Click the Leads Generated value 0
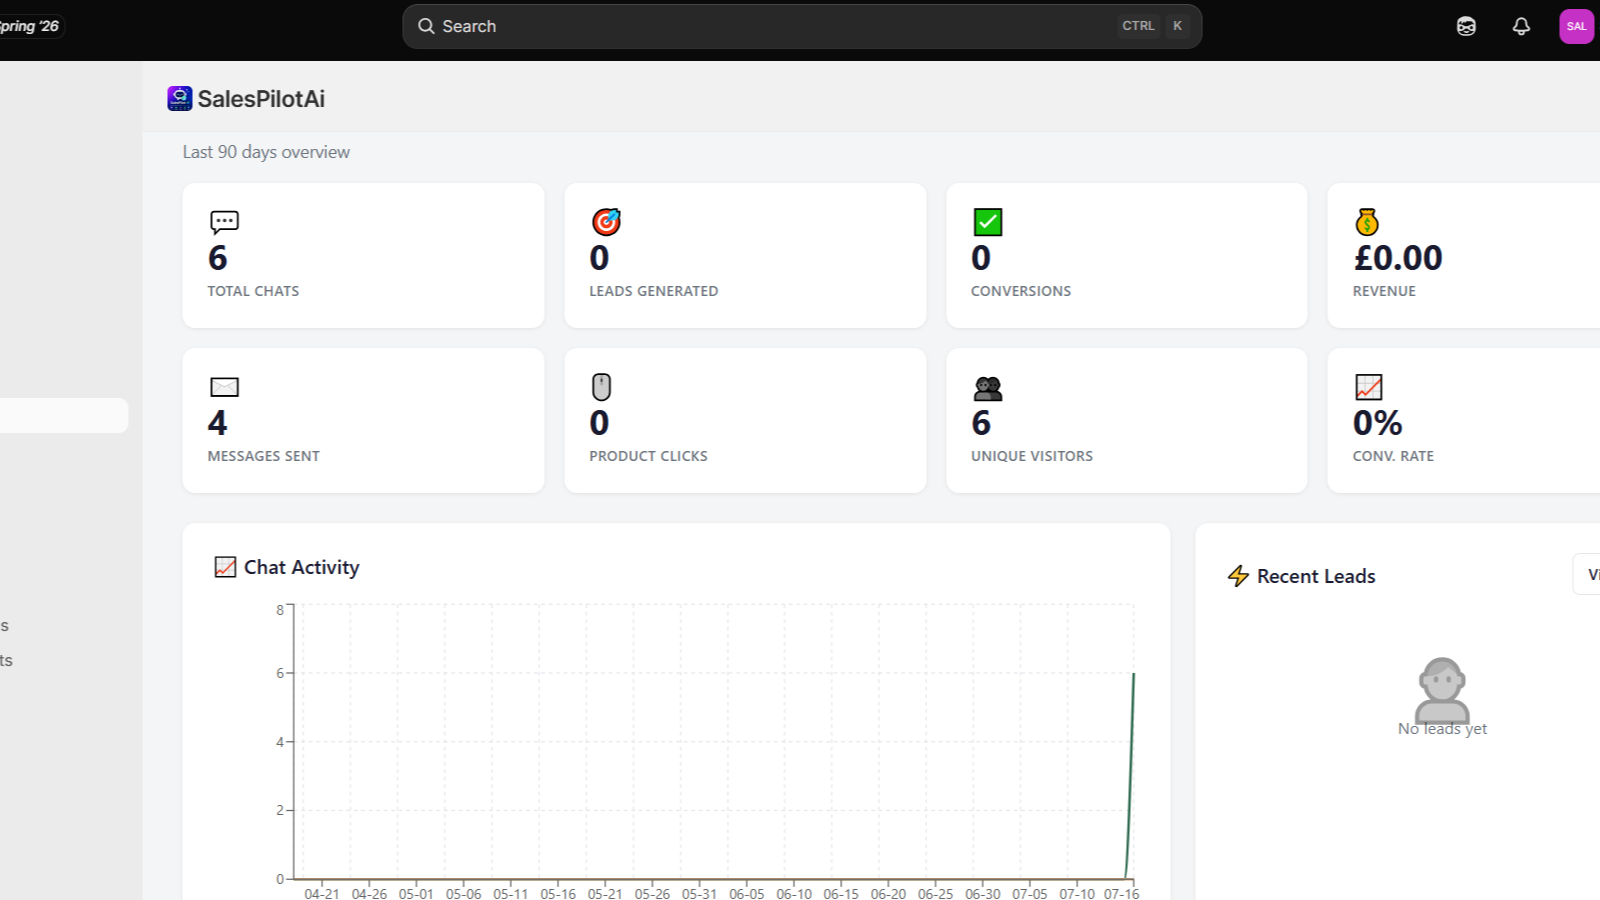 599,258
